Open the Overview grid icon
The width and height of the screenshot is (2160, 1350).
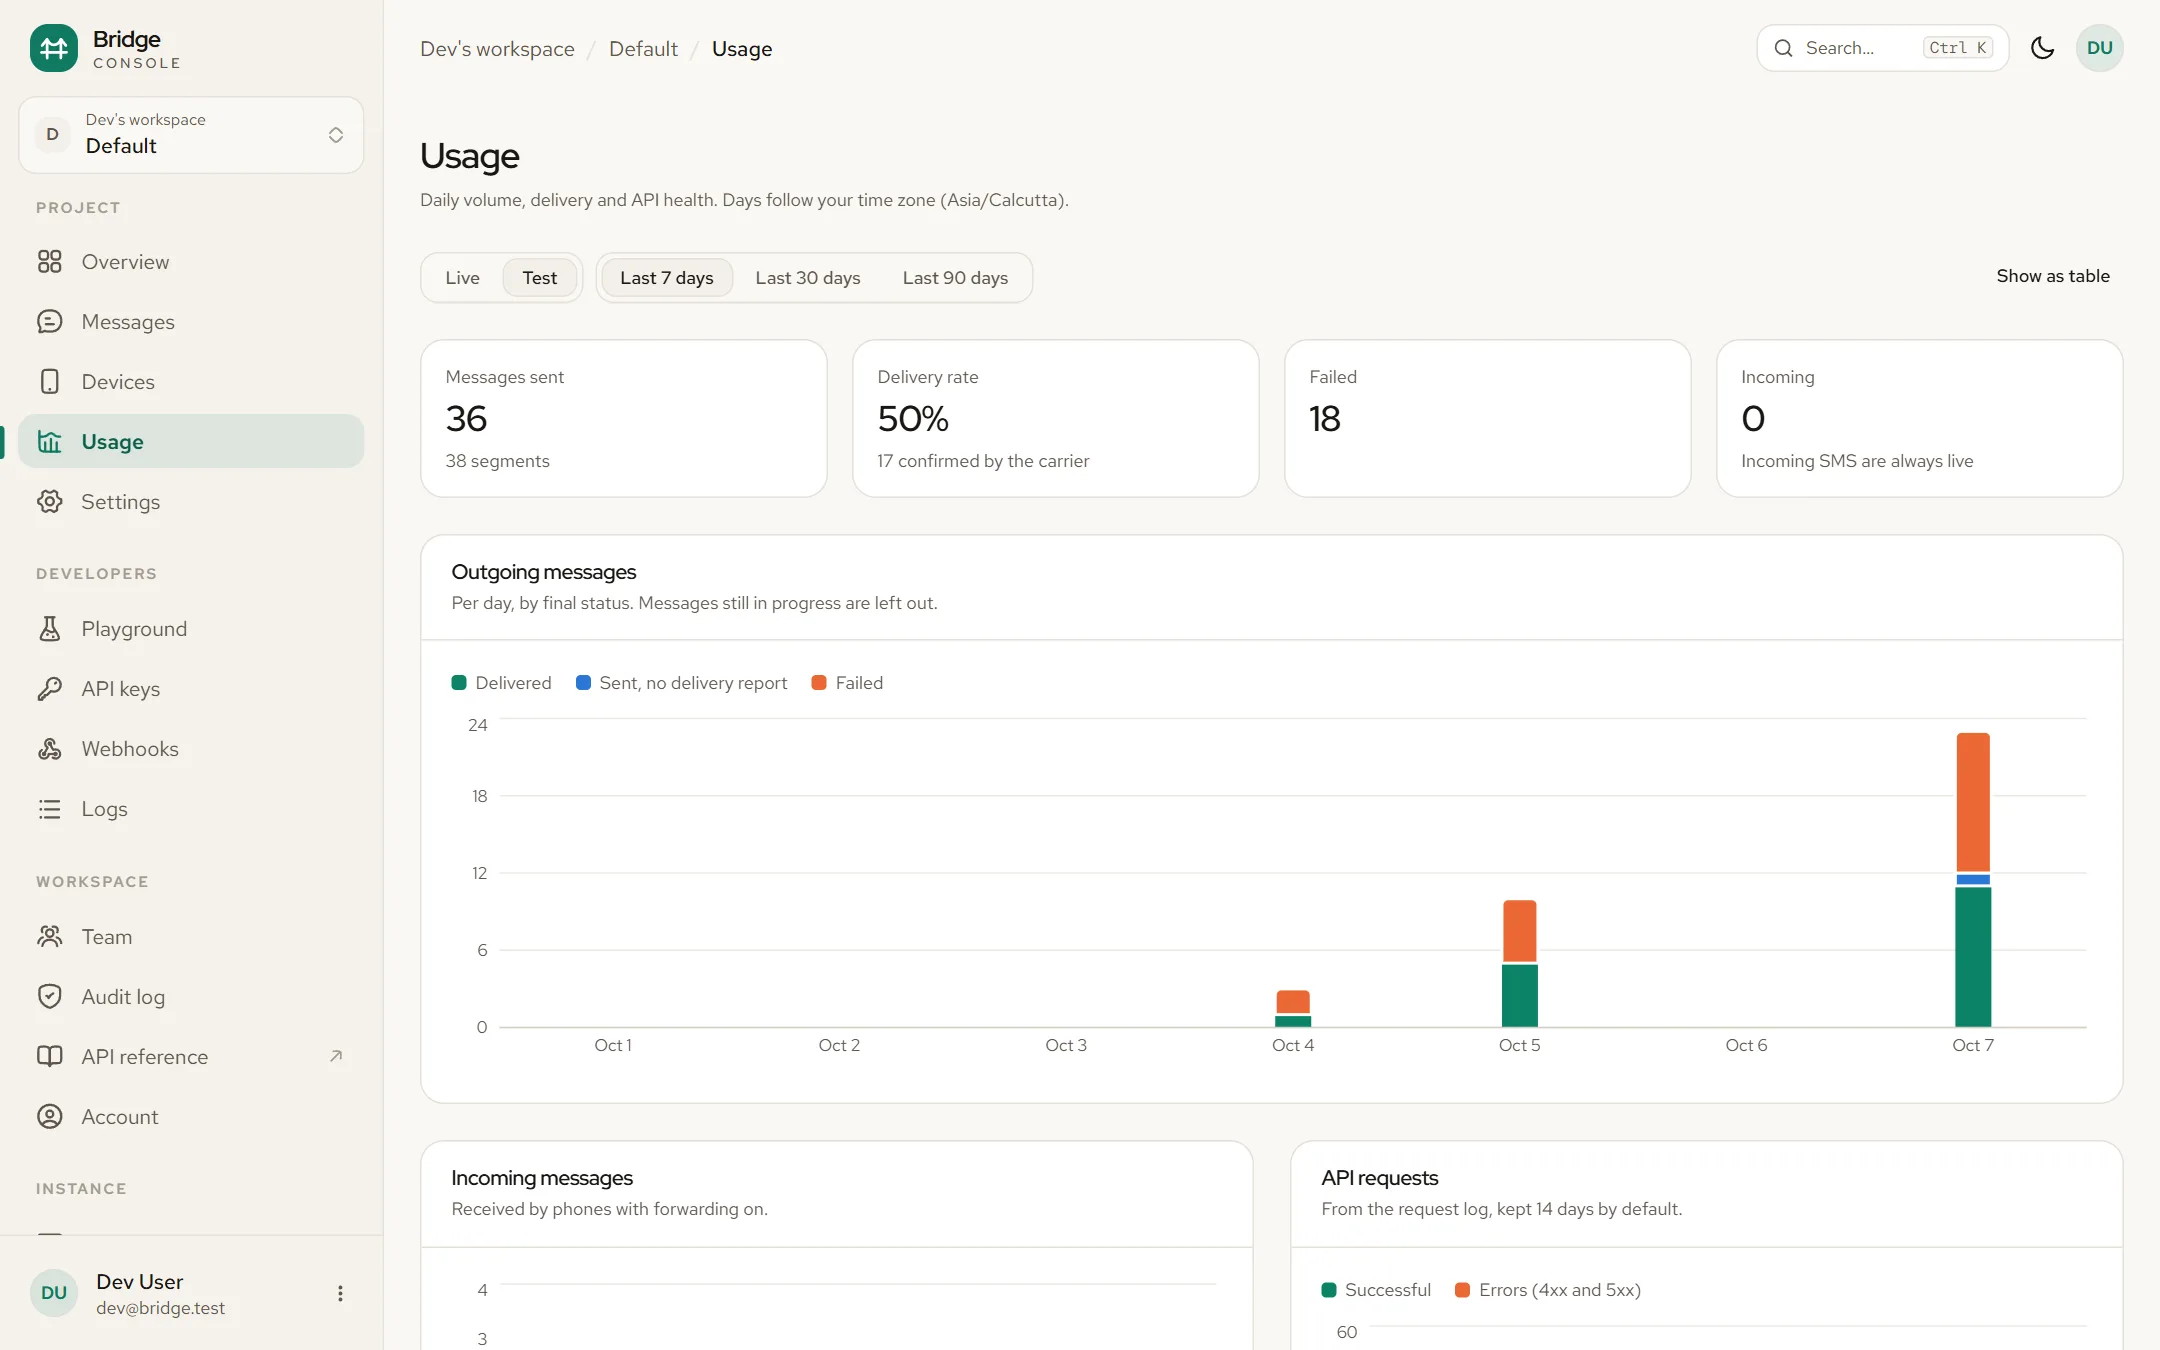(x=50, y=262)
